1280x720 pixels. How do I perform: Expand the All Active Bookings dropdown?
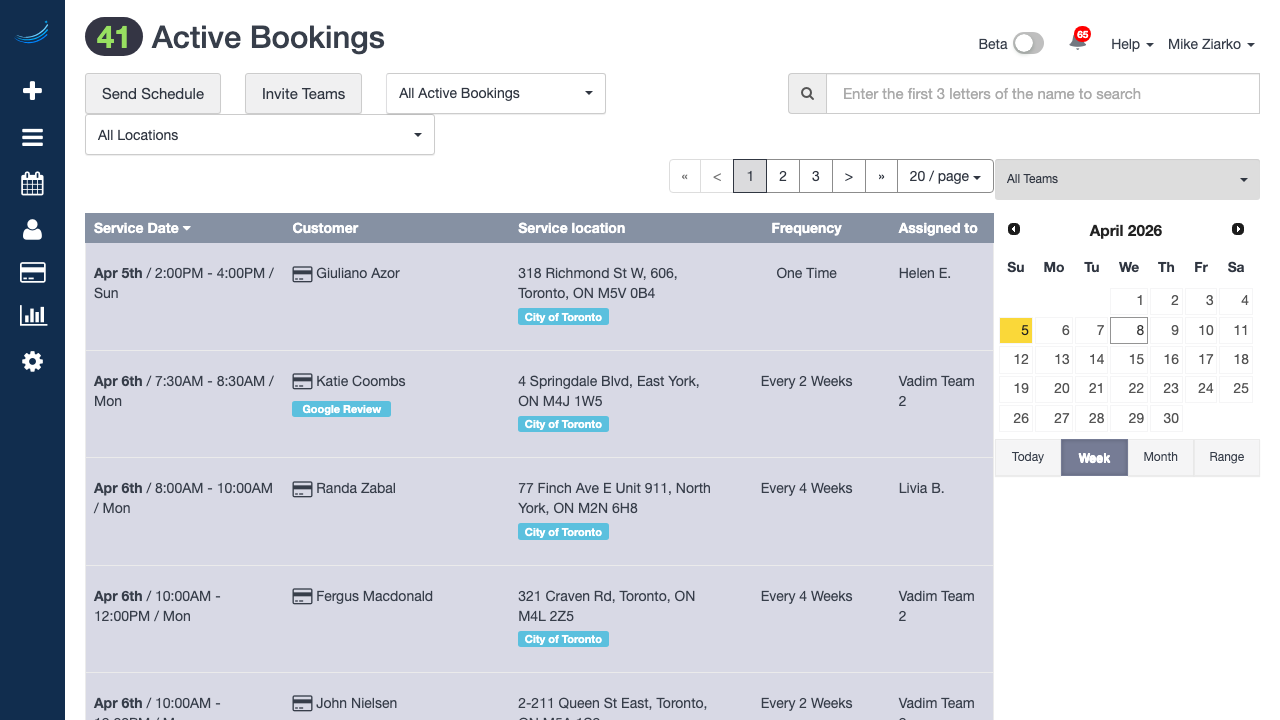pyautogui.click(x=495, y=94)
